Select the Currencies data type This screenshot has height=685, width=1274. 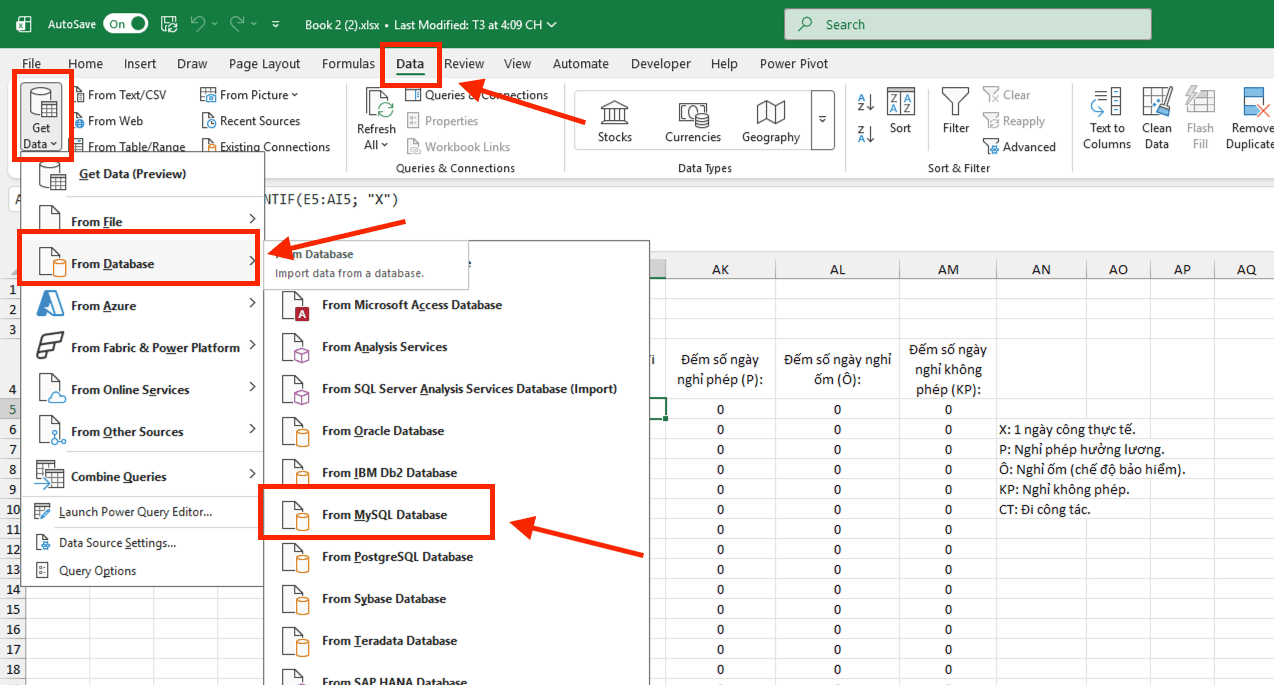(x=693, y=121)
